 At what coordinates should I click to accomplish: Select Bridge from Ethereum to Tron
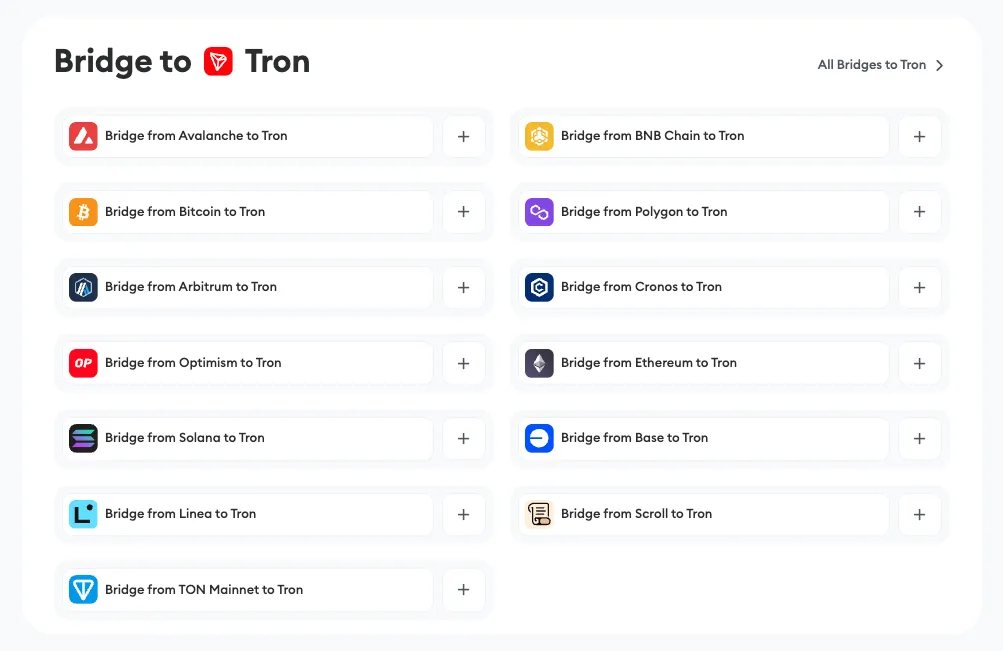pyautogui.click(x=648, y=363)
